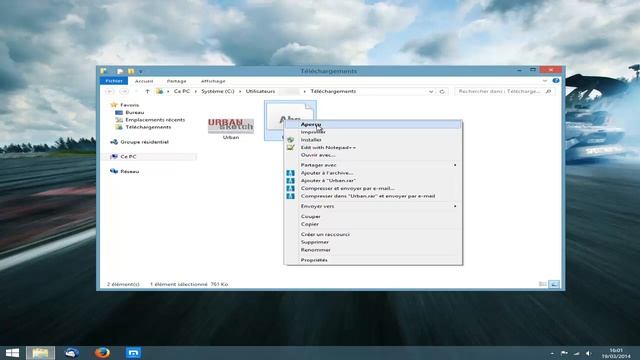
Task: Click the Action Center flag icon
Action: point(564,353)
